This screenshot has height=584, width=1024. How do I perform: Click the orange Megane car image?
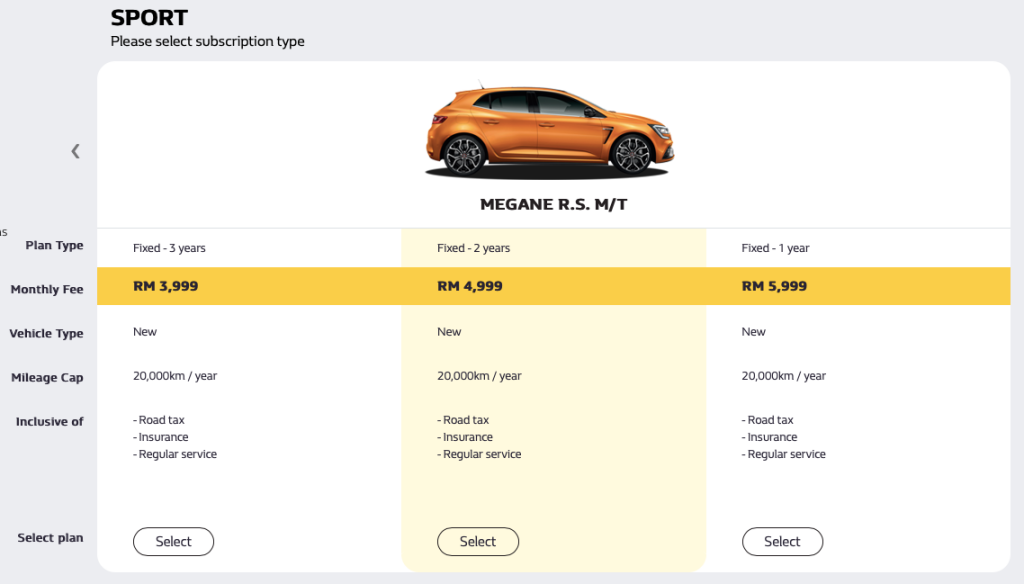[x=549, y=131]
